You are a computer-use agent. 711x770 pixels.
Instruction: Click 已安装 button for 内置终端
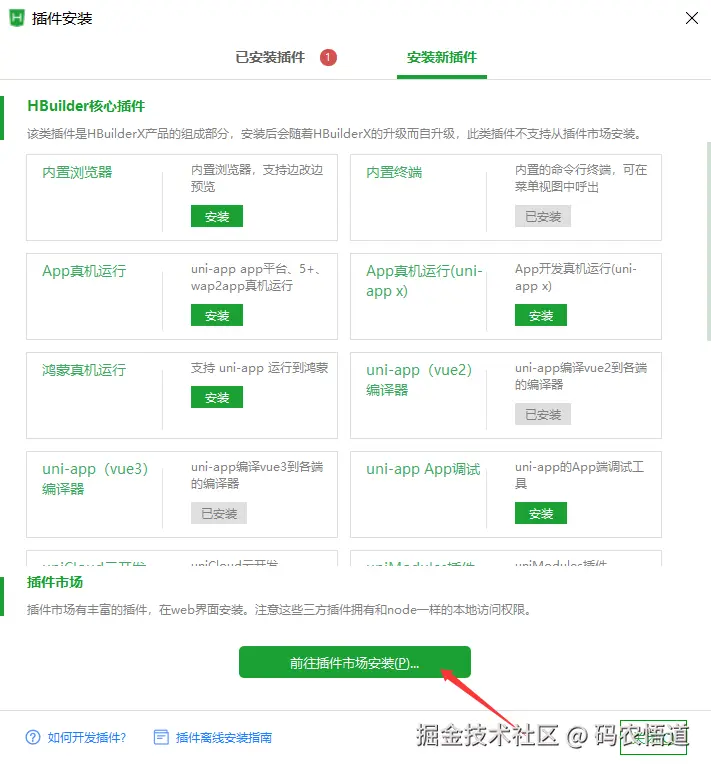pyautogui.click(x=543, y=216)
